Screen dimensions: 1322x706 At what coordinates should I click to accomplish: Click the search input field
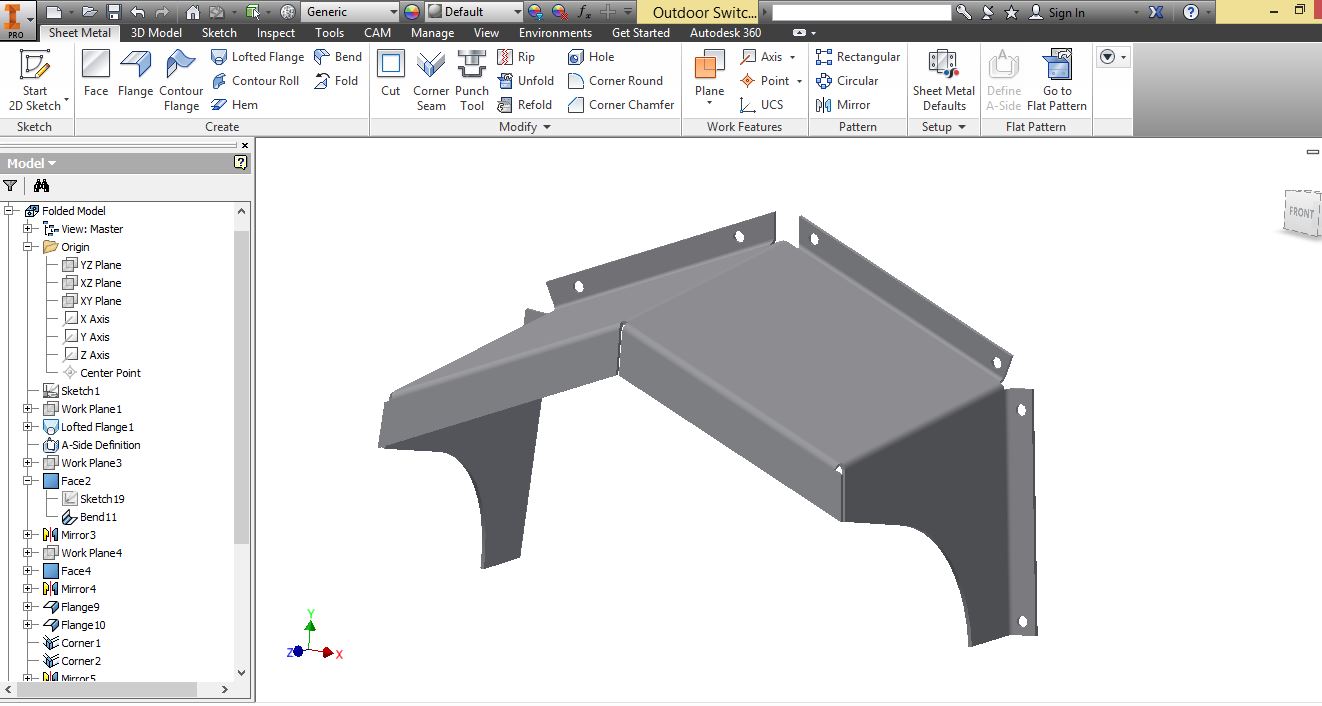click(861, 12)
